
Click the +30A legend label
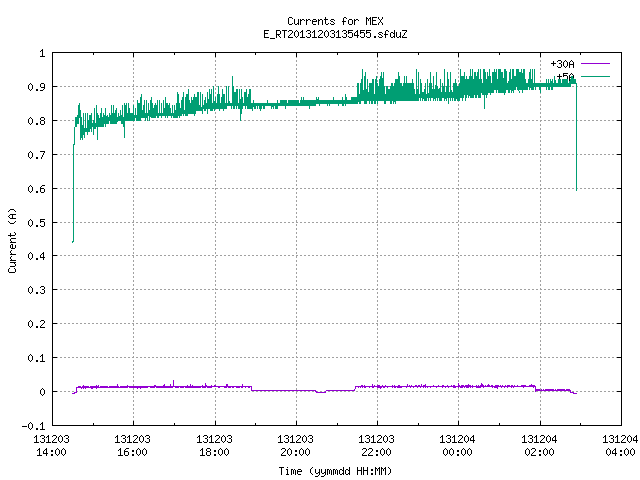point(562,64)
